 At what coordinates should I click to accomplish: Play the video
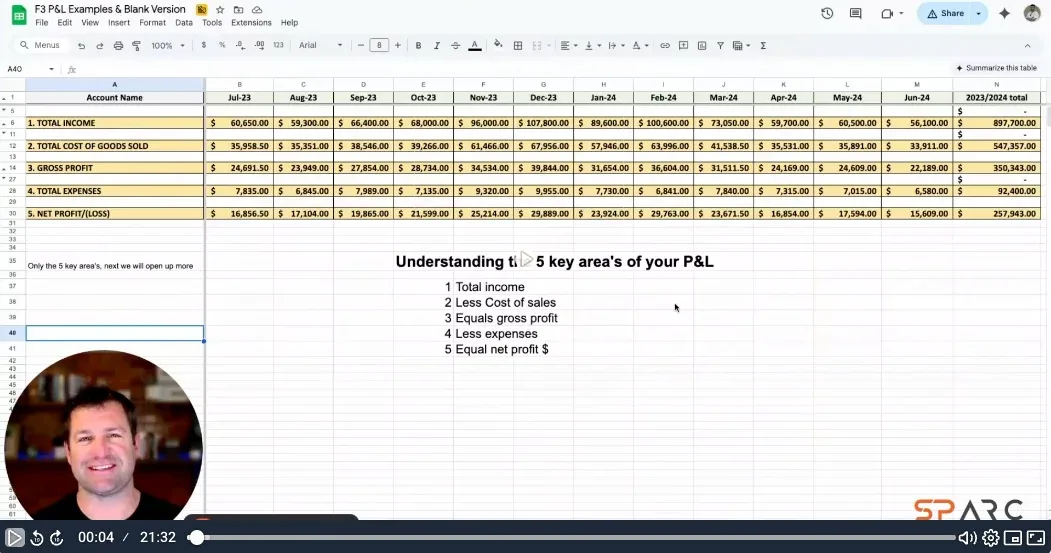pyautogui.click(x=14, y=537)
